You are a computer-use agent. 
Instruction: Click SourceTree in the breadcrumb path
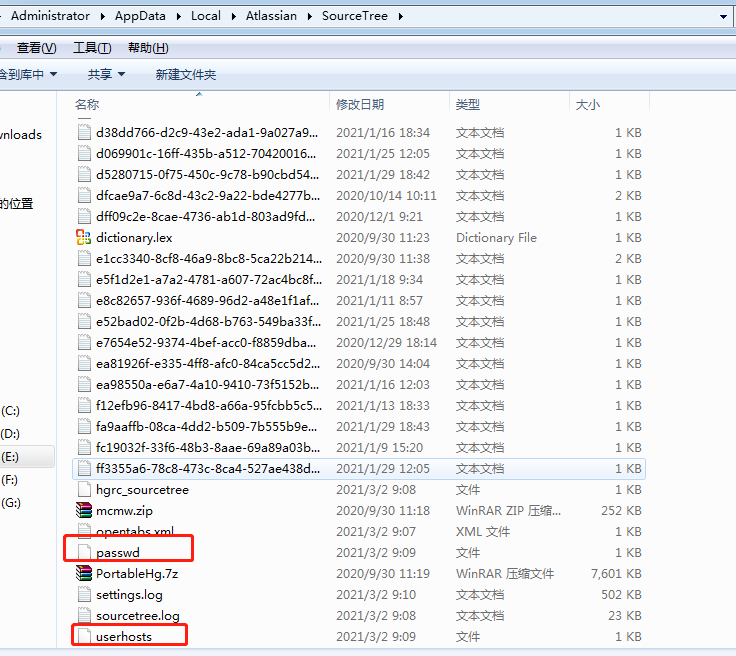click(355, 16)
